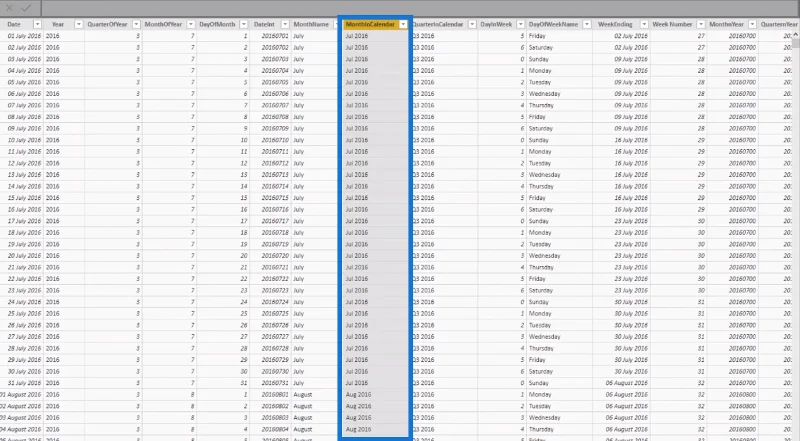800x441 pixels.
Task: Open the MonthnYear column filter dropdown
Action: (x=753, y=24)
